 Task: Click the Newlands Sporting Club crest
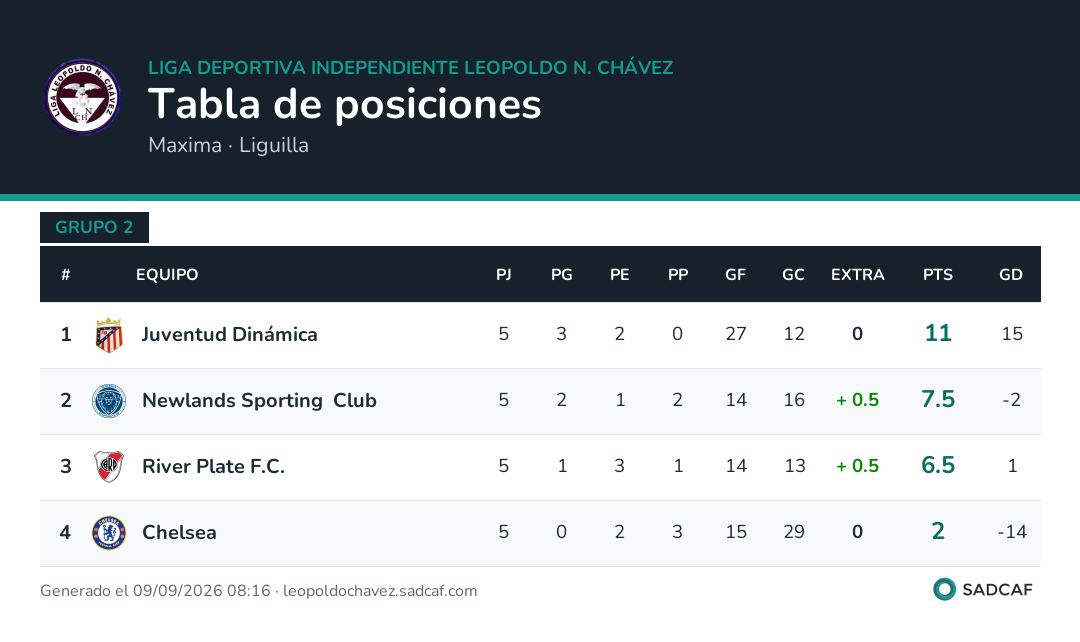[109, 401]
